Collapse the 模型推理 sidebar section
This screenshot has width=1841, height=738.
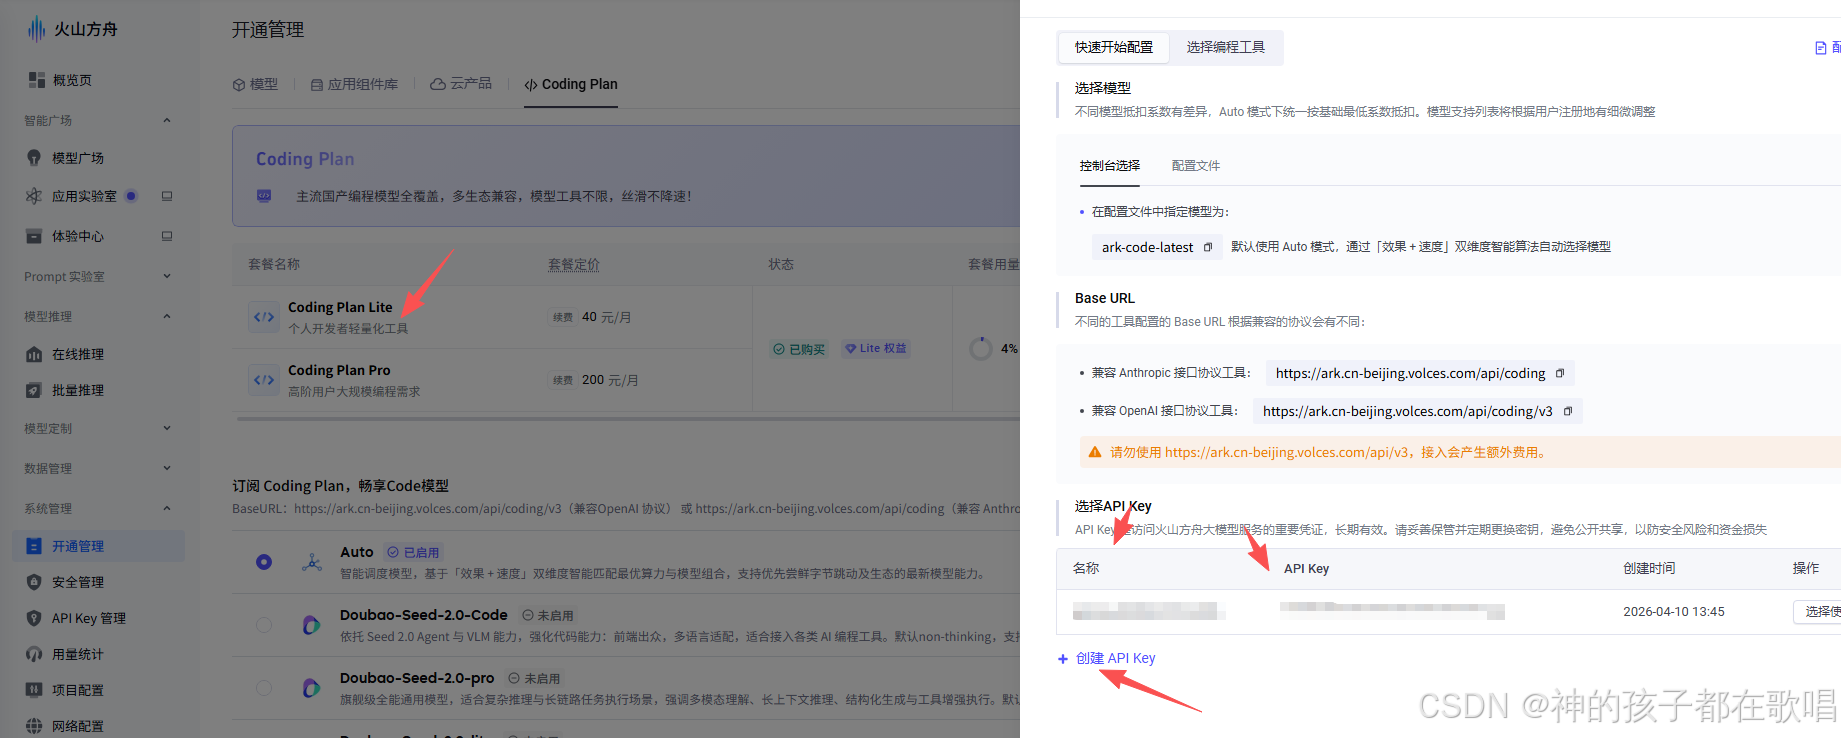[x=167, y=316]
